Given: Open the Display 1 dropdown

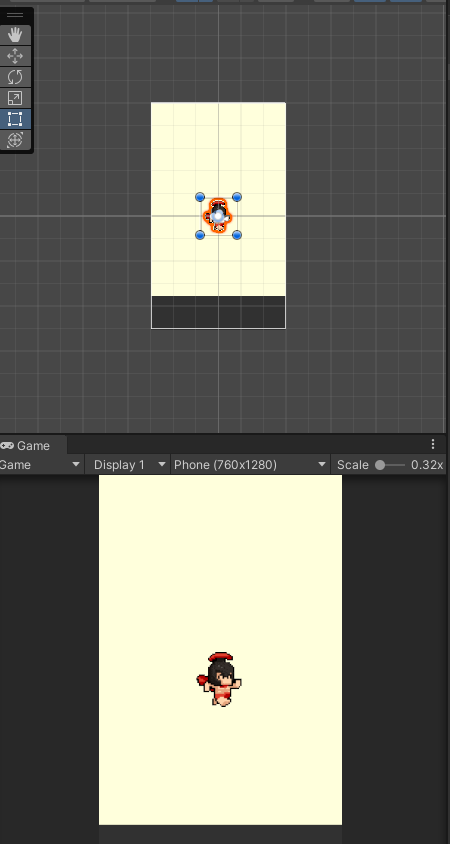Looking at the screenshot, I should 128,465.
